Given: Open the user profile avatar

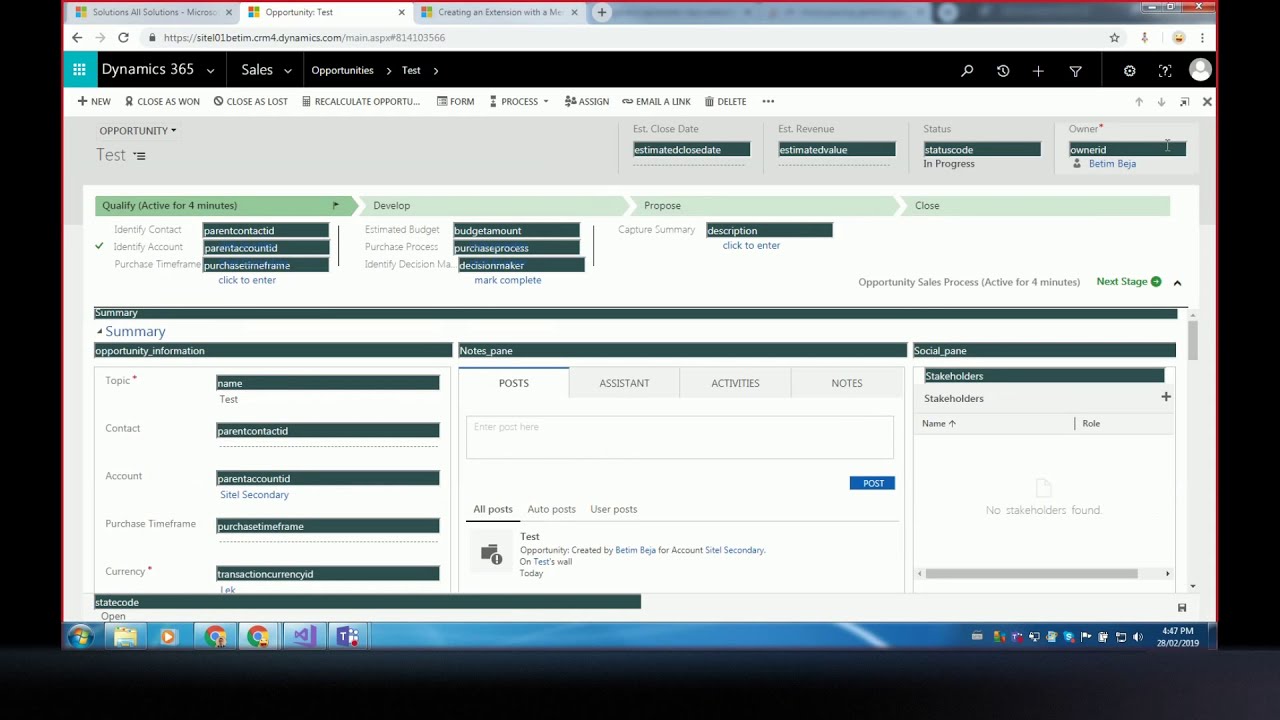Looking at the screenshot, I should pyautogui.click(x=1200, y=70).
